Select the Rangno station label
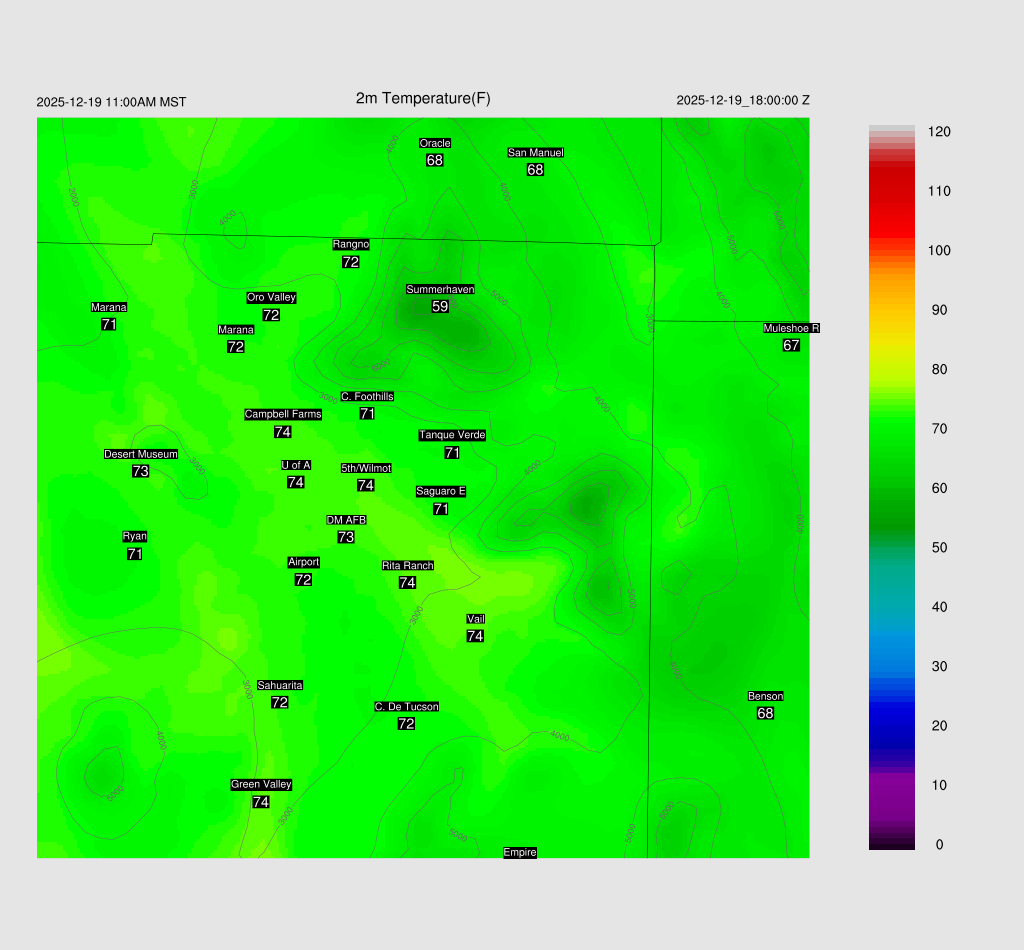 (351, 245)
